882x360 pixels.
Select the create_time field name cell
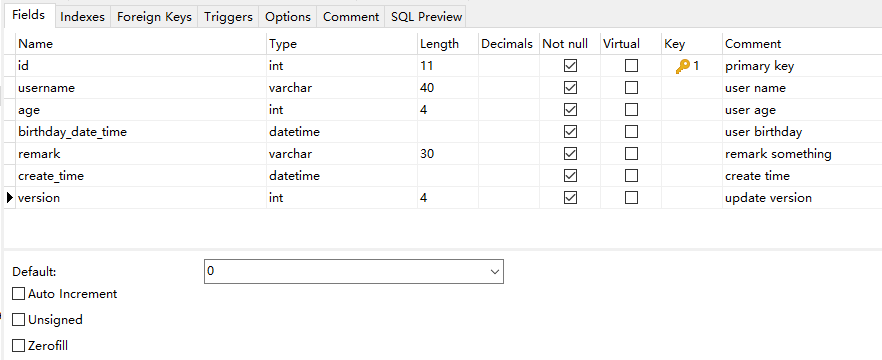pyautogui.click(x=141, y=176)
